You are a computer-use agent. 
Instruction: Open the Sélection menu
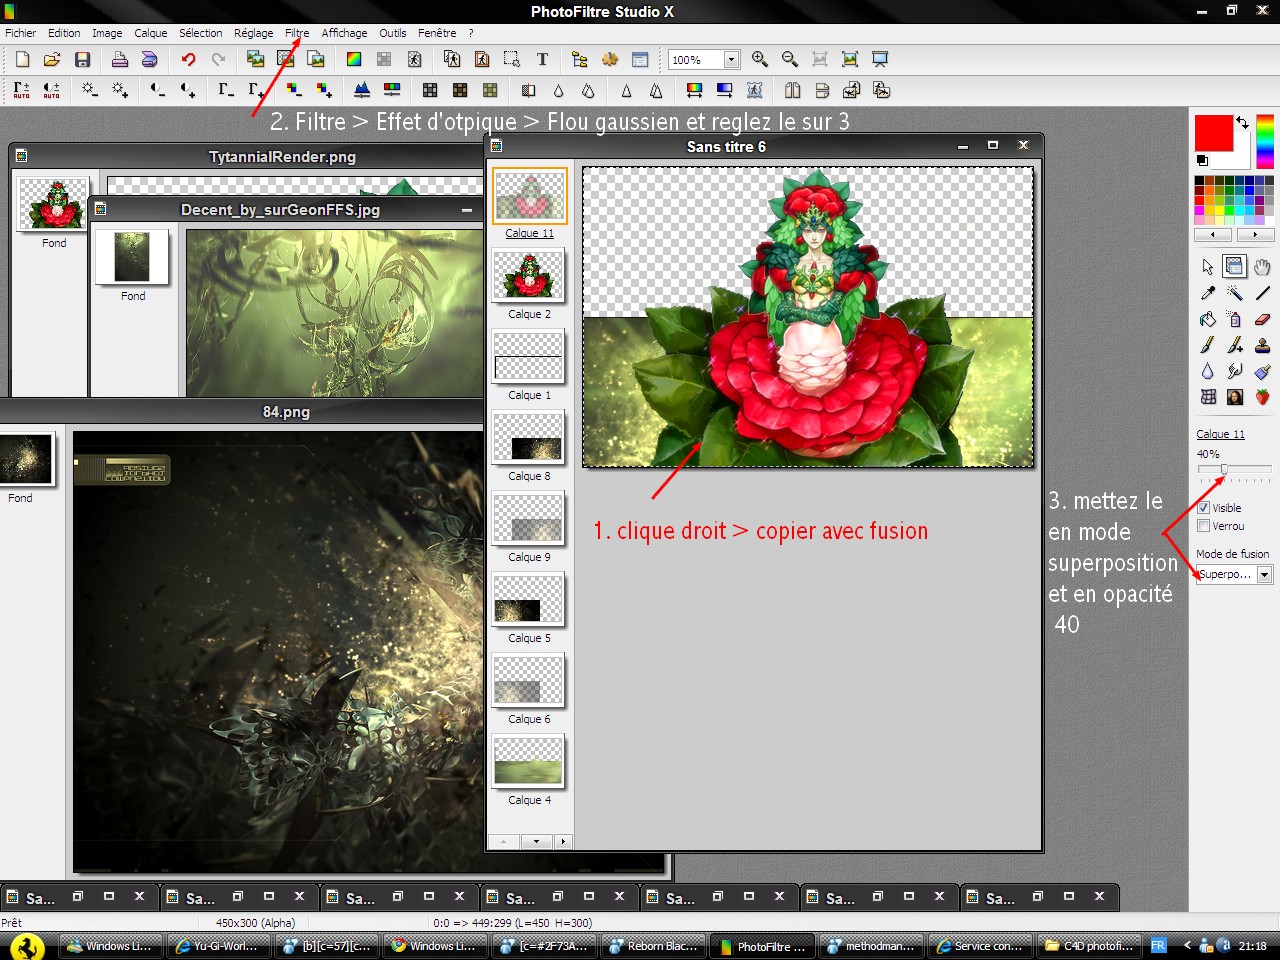[x=201, y=33]
